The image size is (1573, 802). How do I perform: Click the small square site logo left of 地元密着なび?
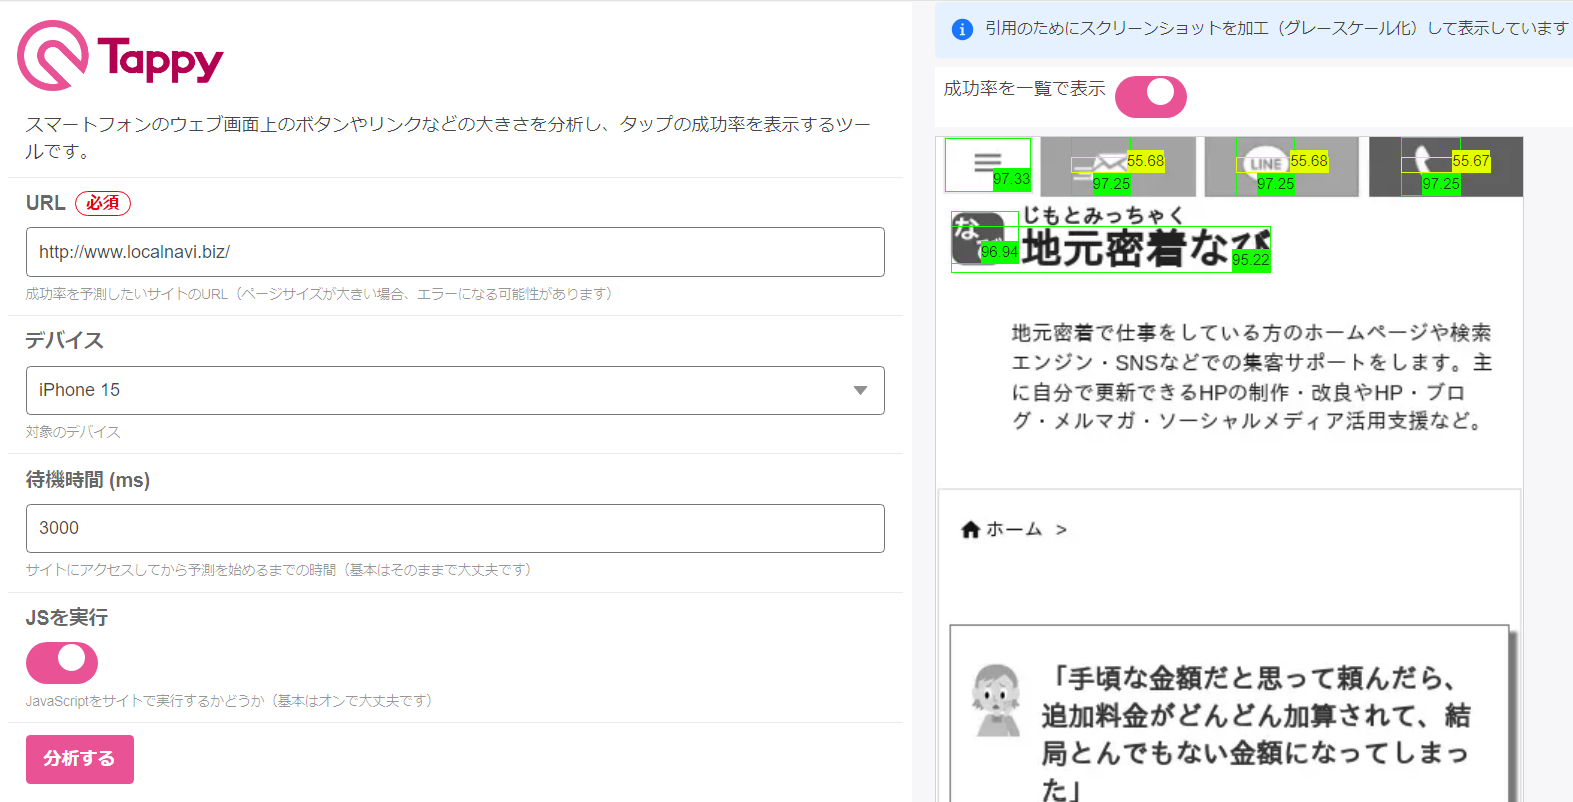coord(979,239)
